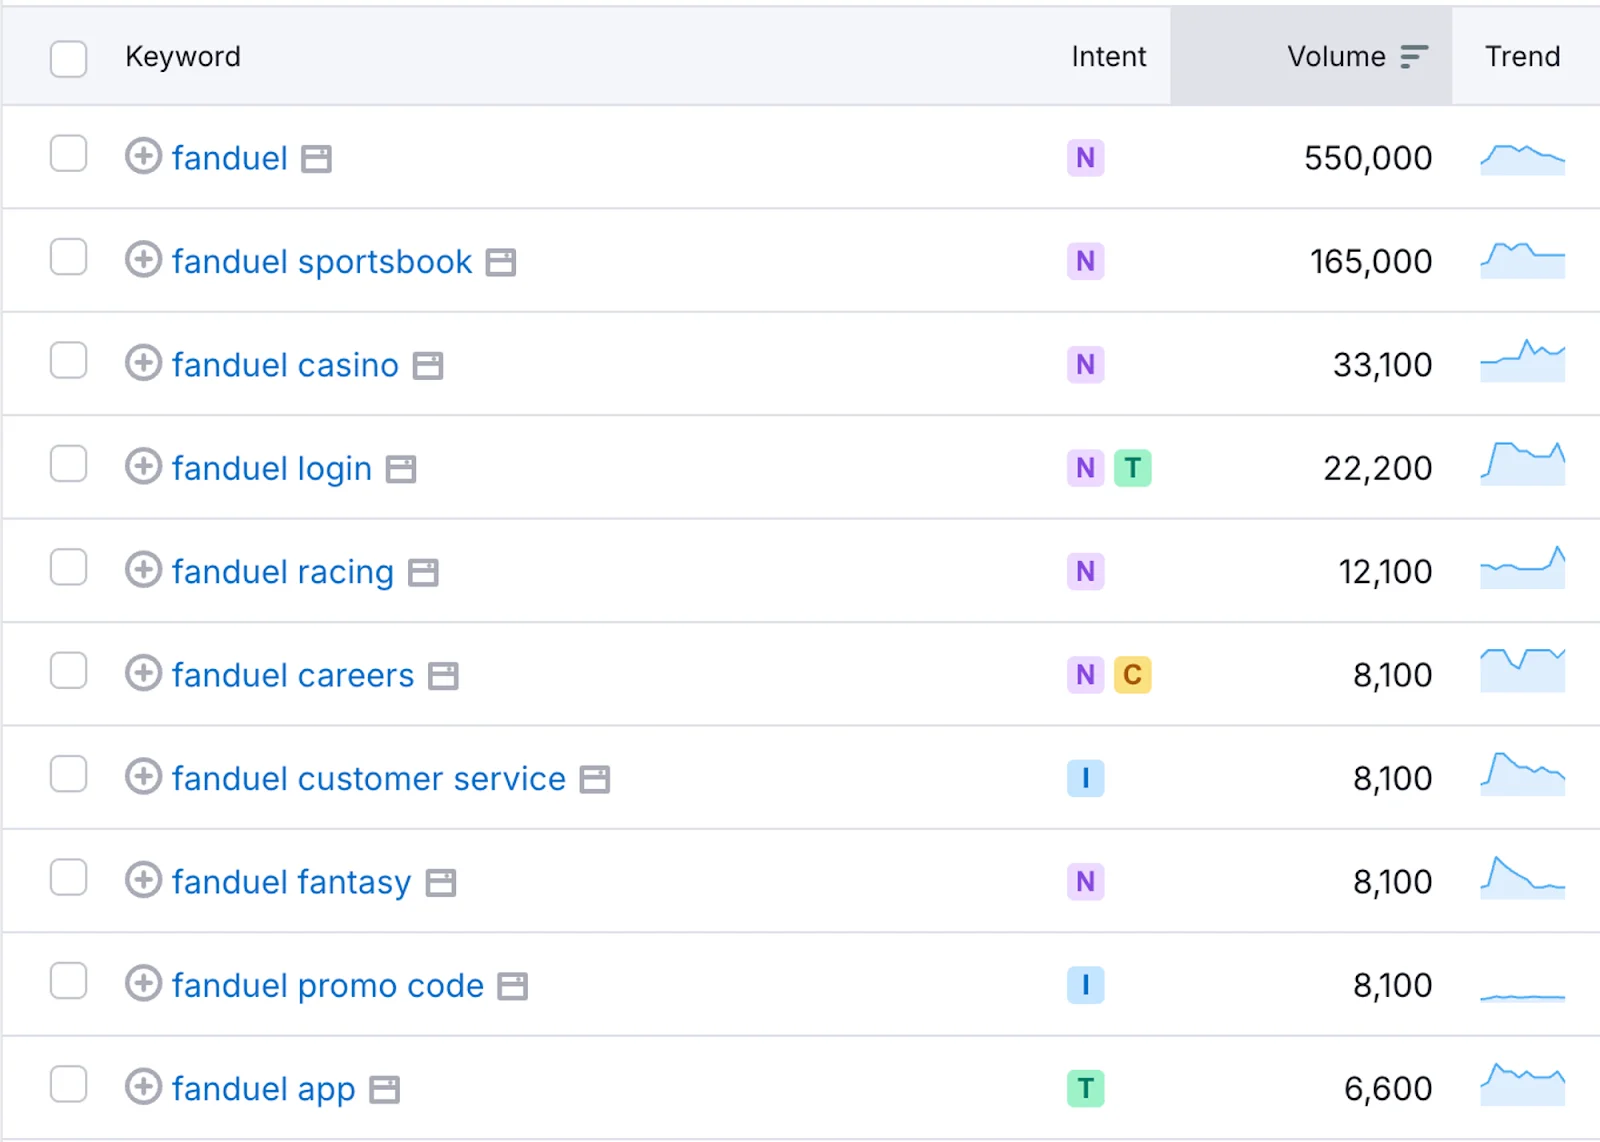The image size is (1600, 1142).
Task: Click the Informational badge on "fanduel promo code"
Action: [1086, 985]
